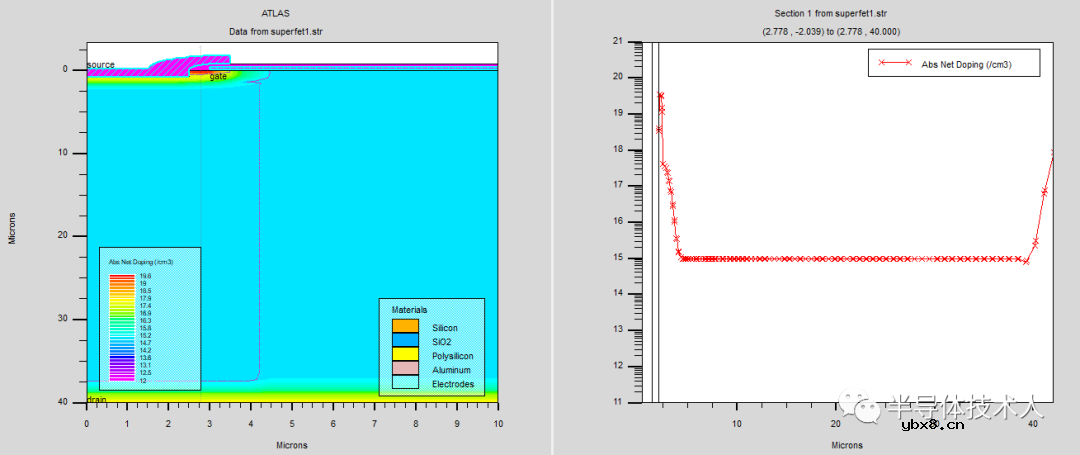Image resolution: width=1080 pixels, height=455 pixels.
Task: Click the 'Section 1 from superfet1.str' title
Action: (833, 13)
